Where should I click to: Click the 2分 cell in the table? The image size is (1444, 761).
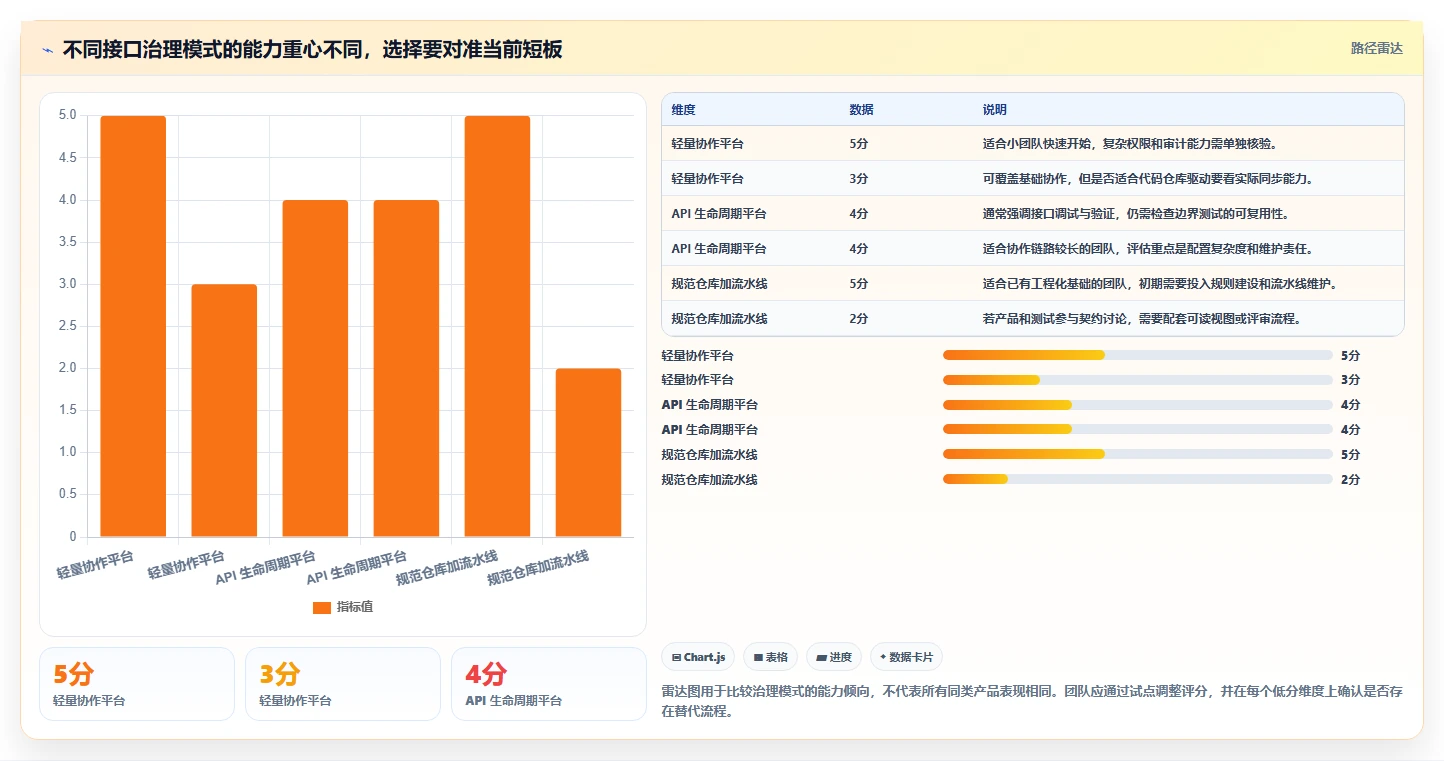859,319
